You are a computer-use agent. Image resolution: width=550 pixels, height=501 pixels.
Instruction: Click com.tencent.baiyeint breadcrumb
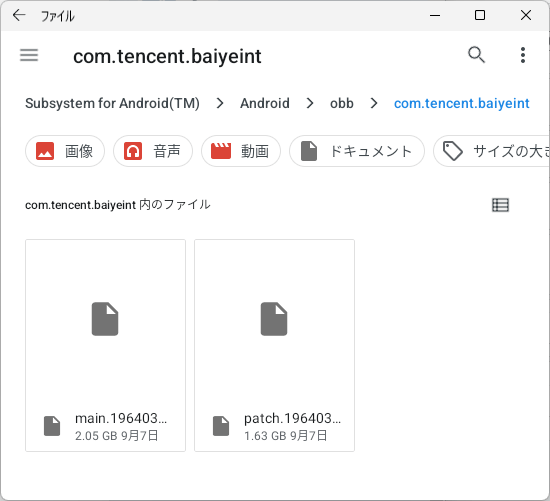462,103
